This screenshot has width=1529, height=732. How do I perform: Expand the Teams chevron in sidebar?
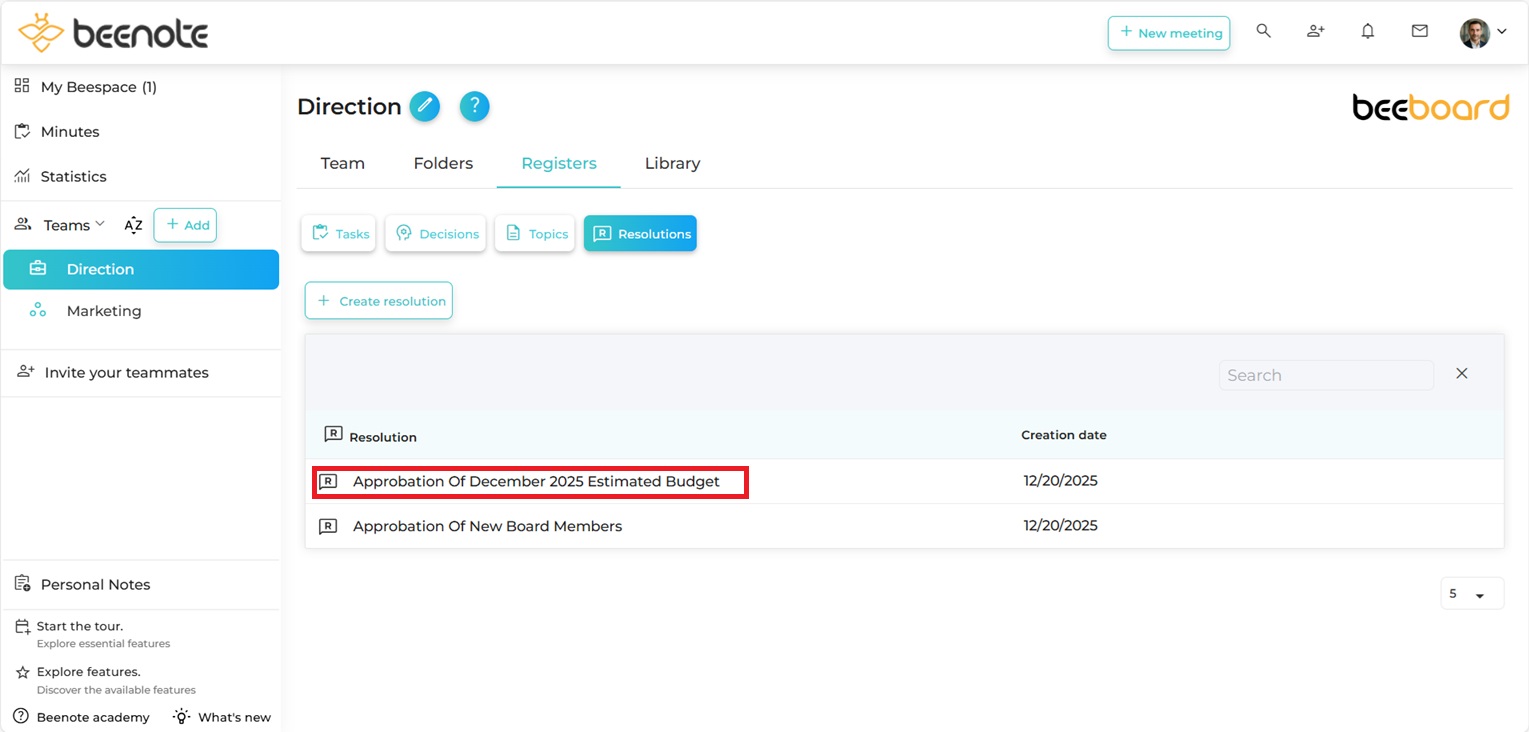tap(100, 224)
